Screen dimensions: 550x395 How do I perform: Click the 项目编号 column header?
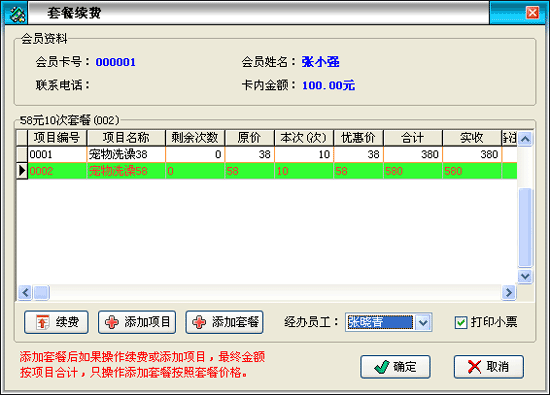click(x=57, y=138)
